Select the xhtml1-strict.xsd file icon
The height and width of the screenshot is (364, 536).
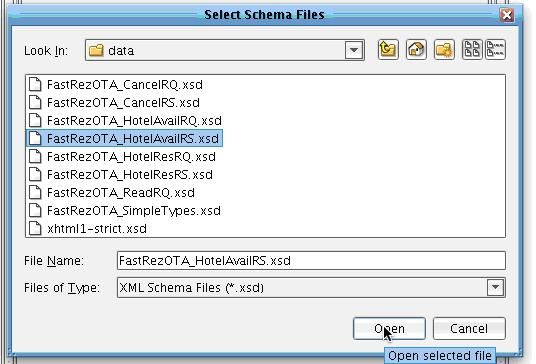pos(35,228)
